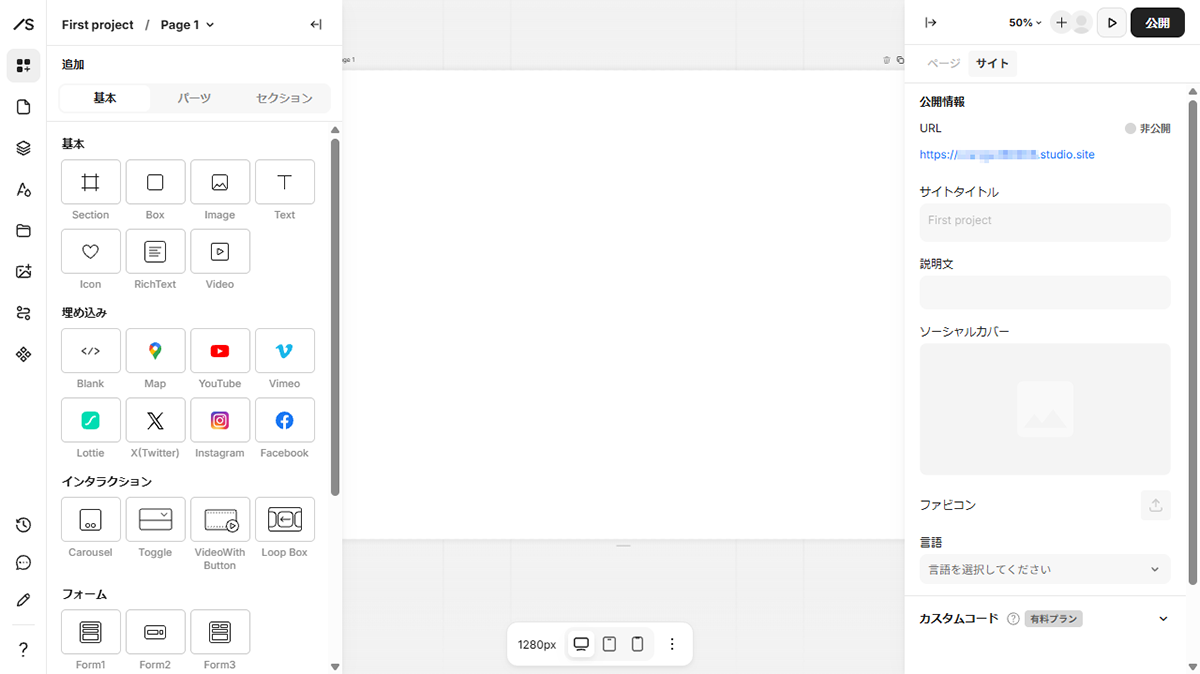Add a Section element
Viewport: 1200px width, 674px height.
pyautogui.click(x=91, y=182)
